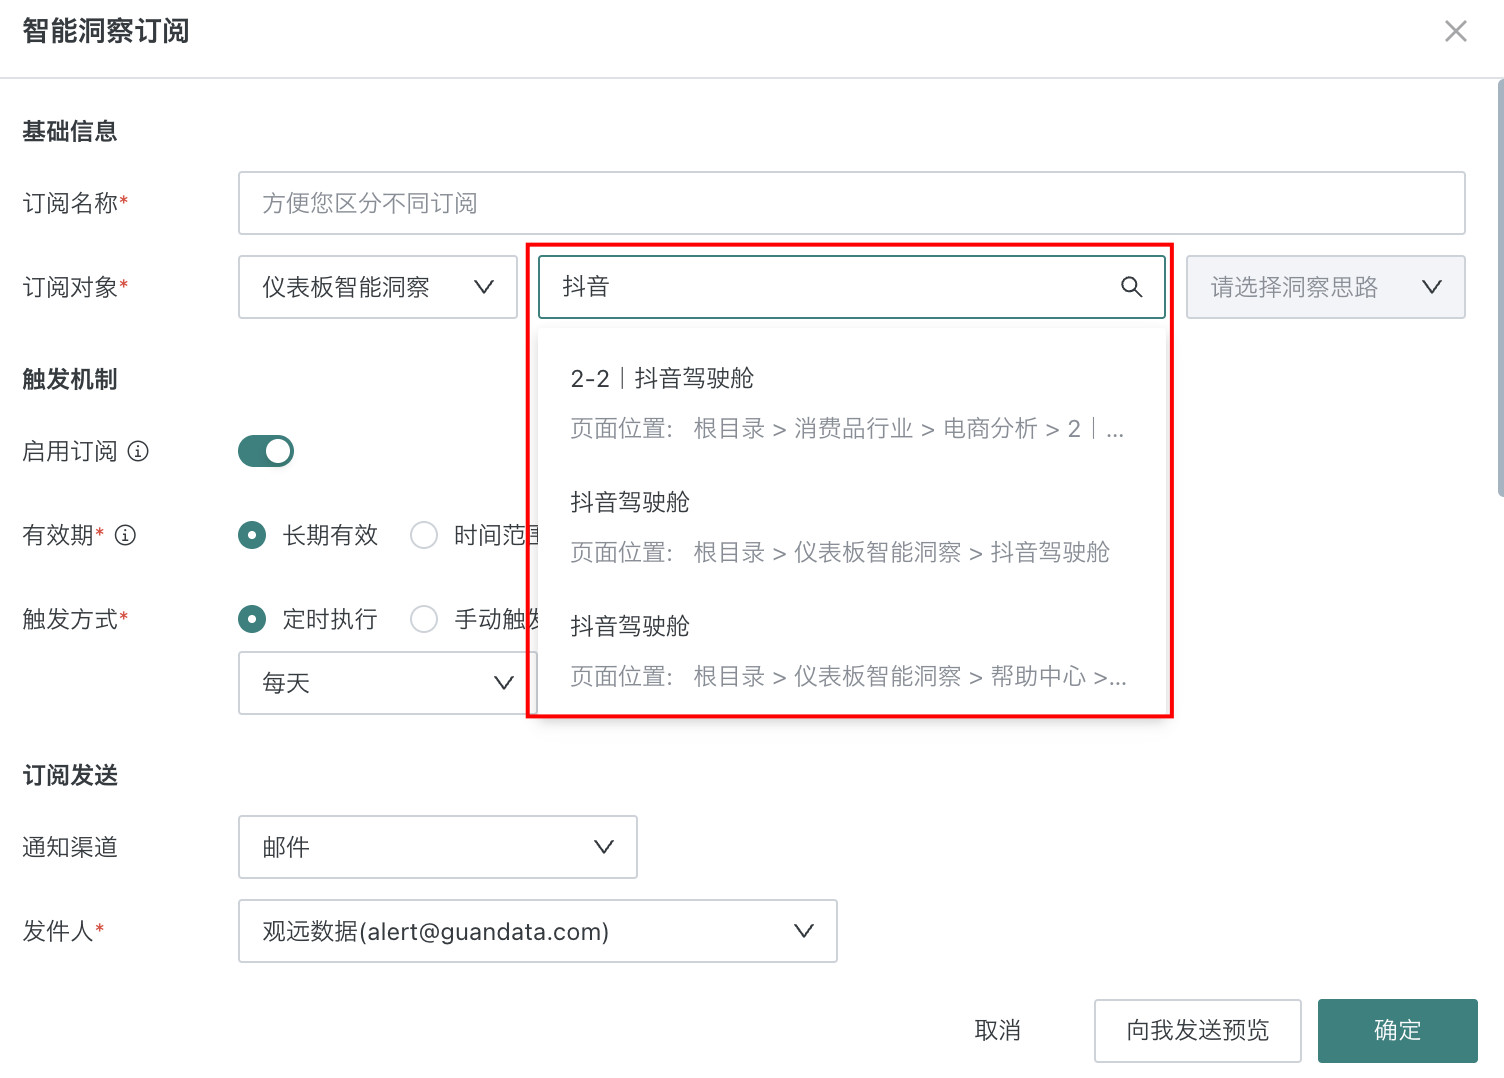This screenshot has width=1504, height=1078.
Task: Click the 确定 confirm button
Action: coord(1397,1030)
